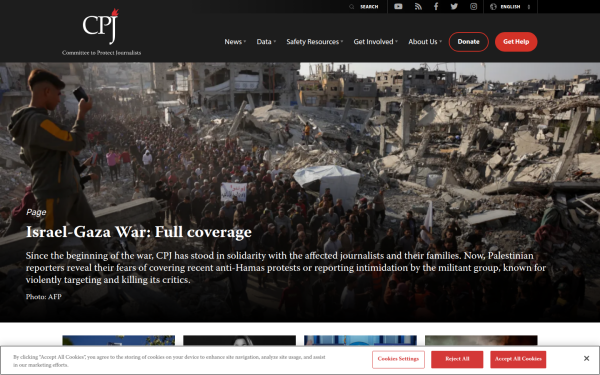Close the cookie banner with X
The image size is (600, 375).
(586, 359)
